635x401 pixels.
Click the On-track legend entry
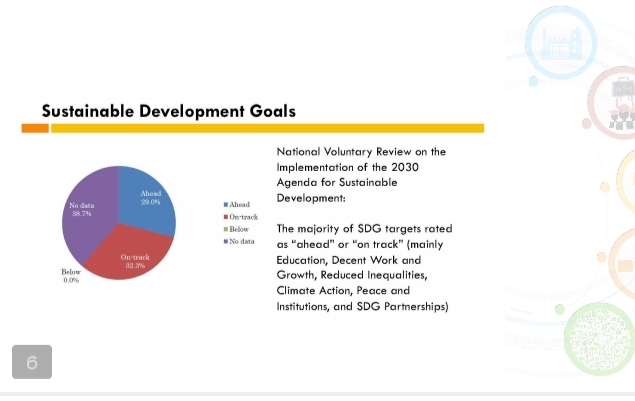241,217
